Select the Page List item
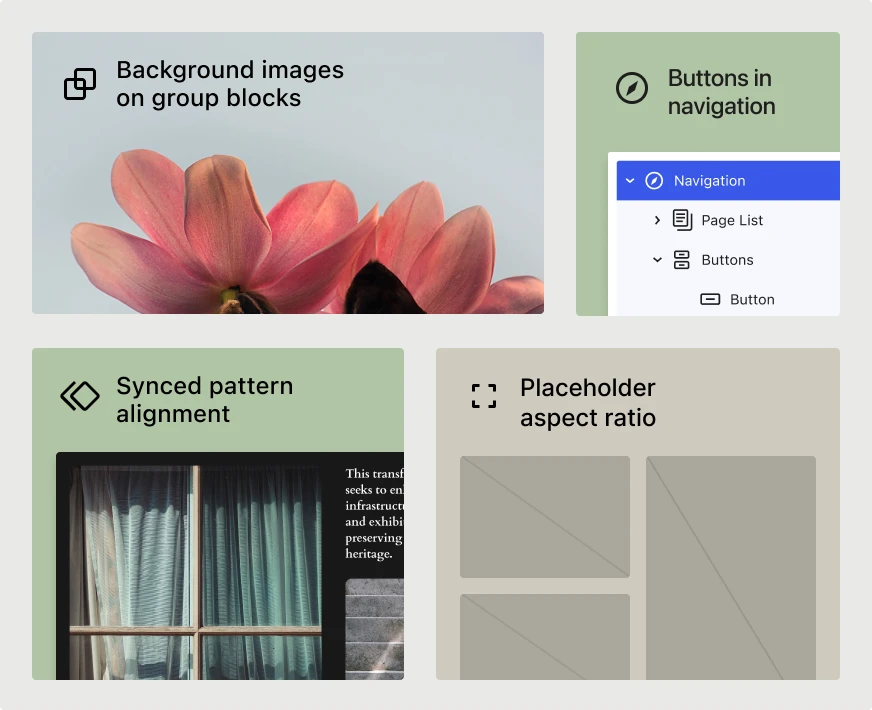Viewport: 872px width, 710px height. pos(732,220)
